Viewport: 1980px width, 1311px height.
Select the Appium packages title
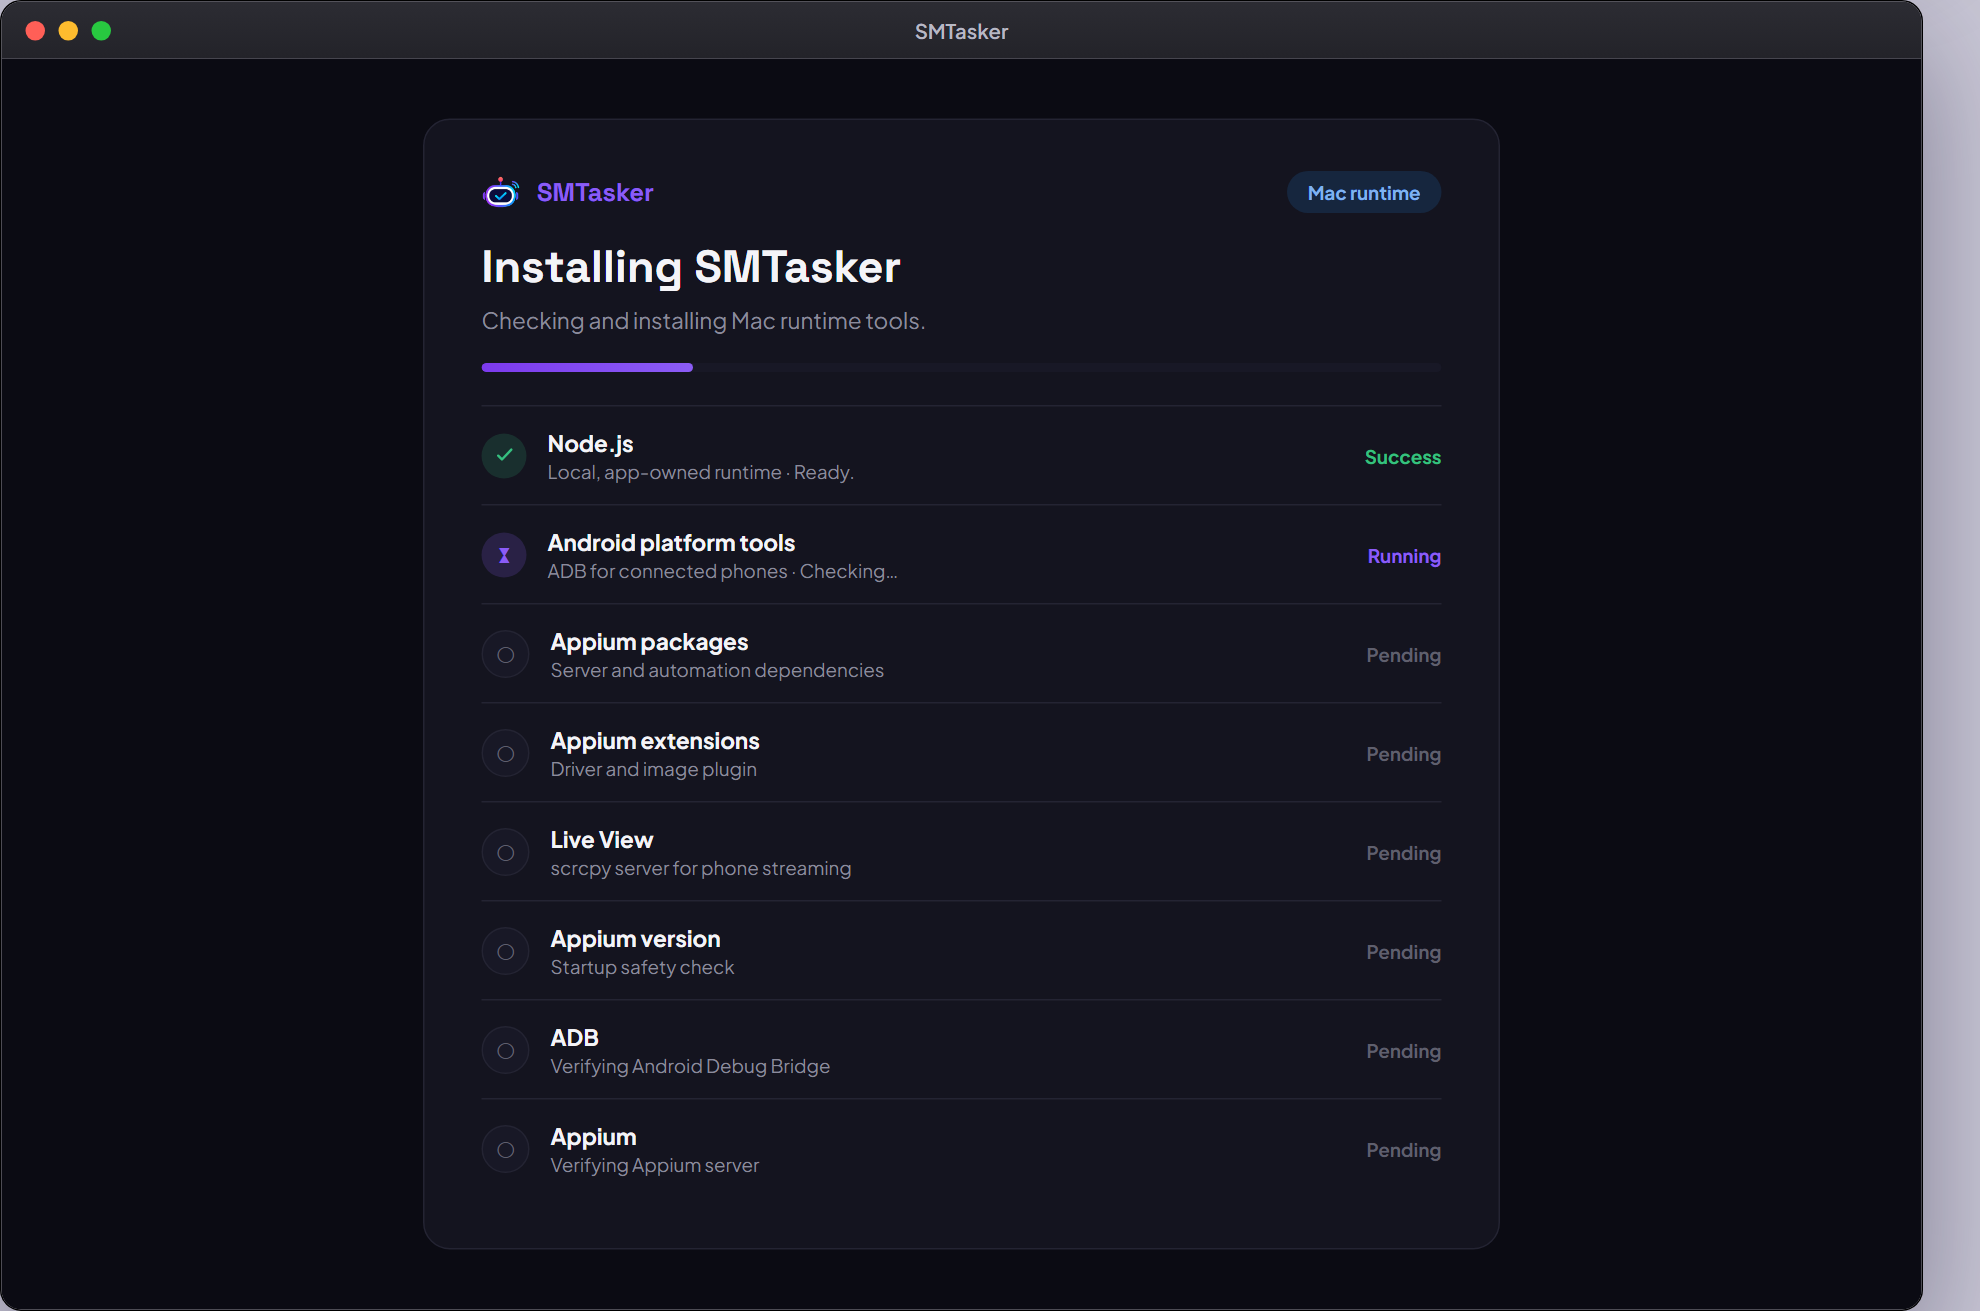click(649, 641)
